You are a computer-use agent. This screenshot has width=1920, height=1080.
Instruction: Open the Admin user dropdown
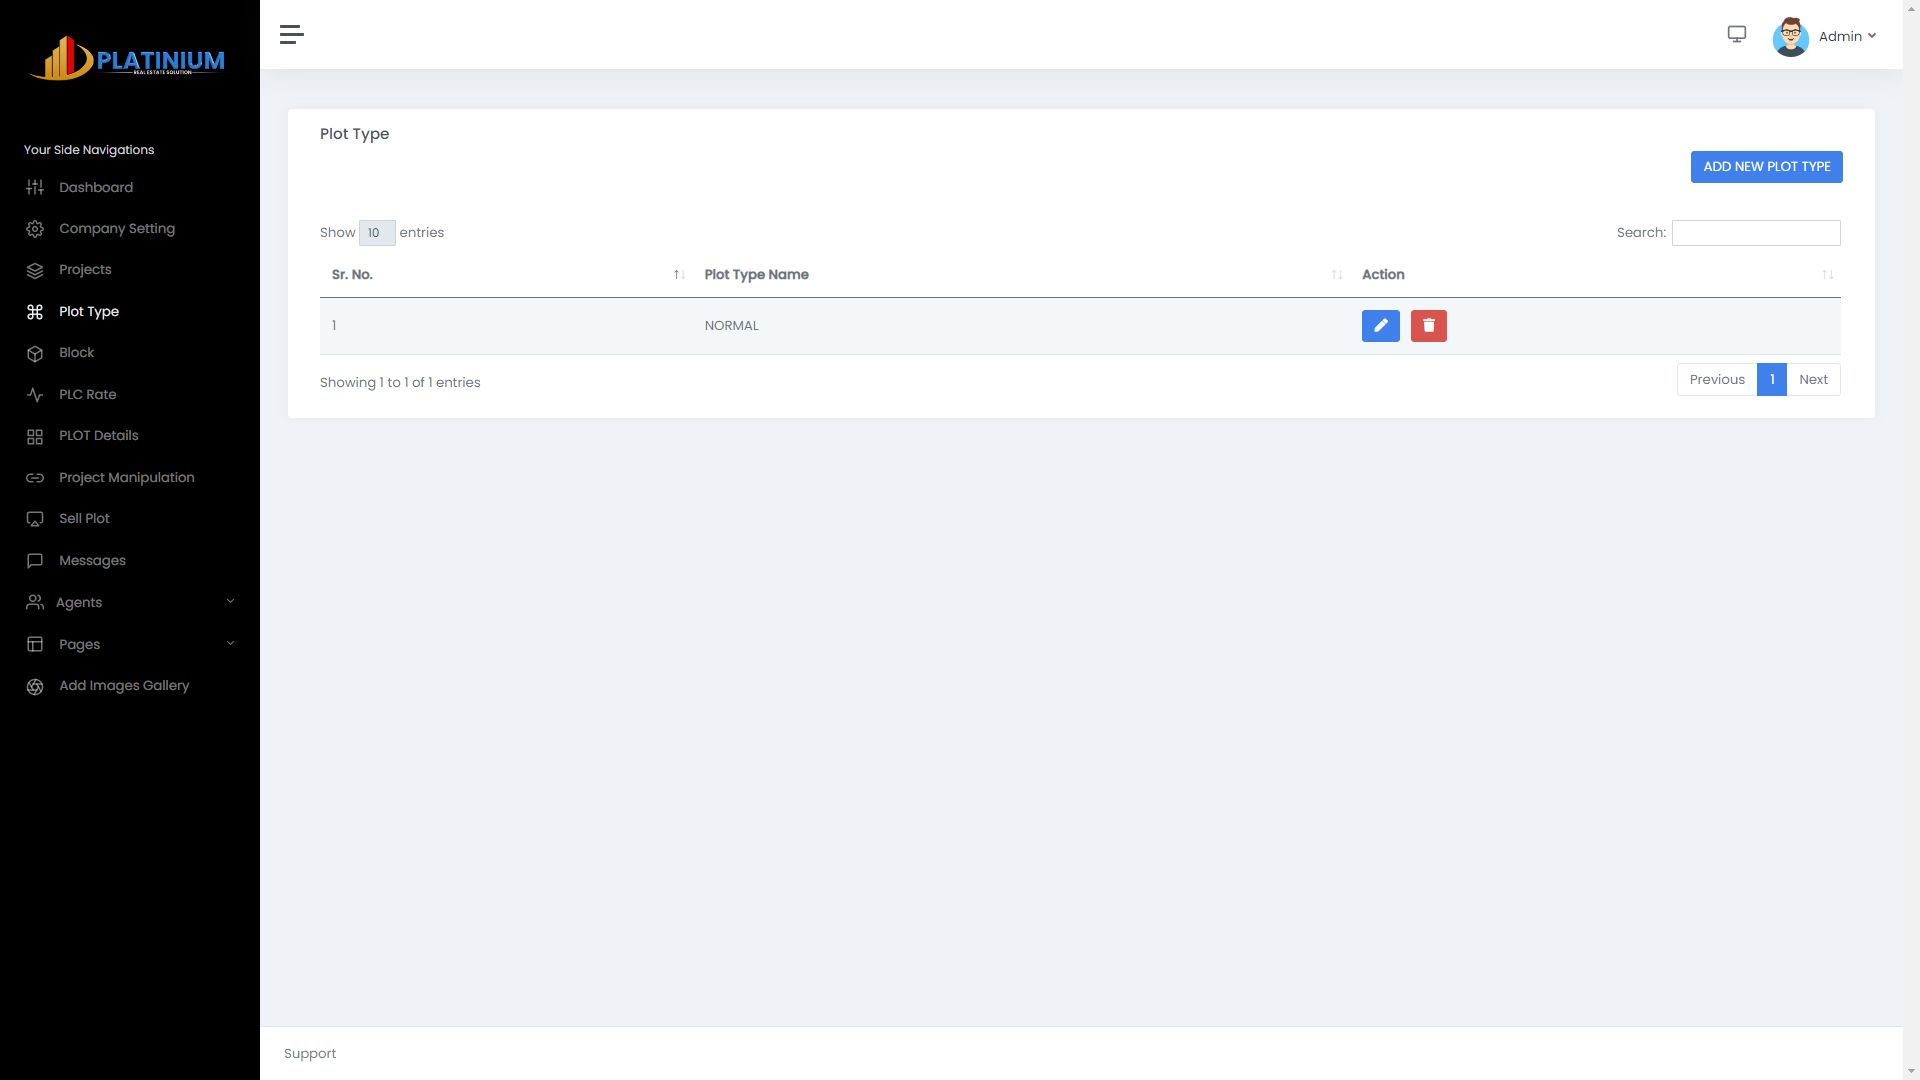click(1846, 37)
